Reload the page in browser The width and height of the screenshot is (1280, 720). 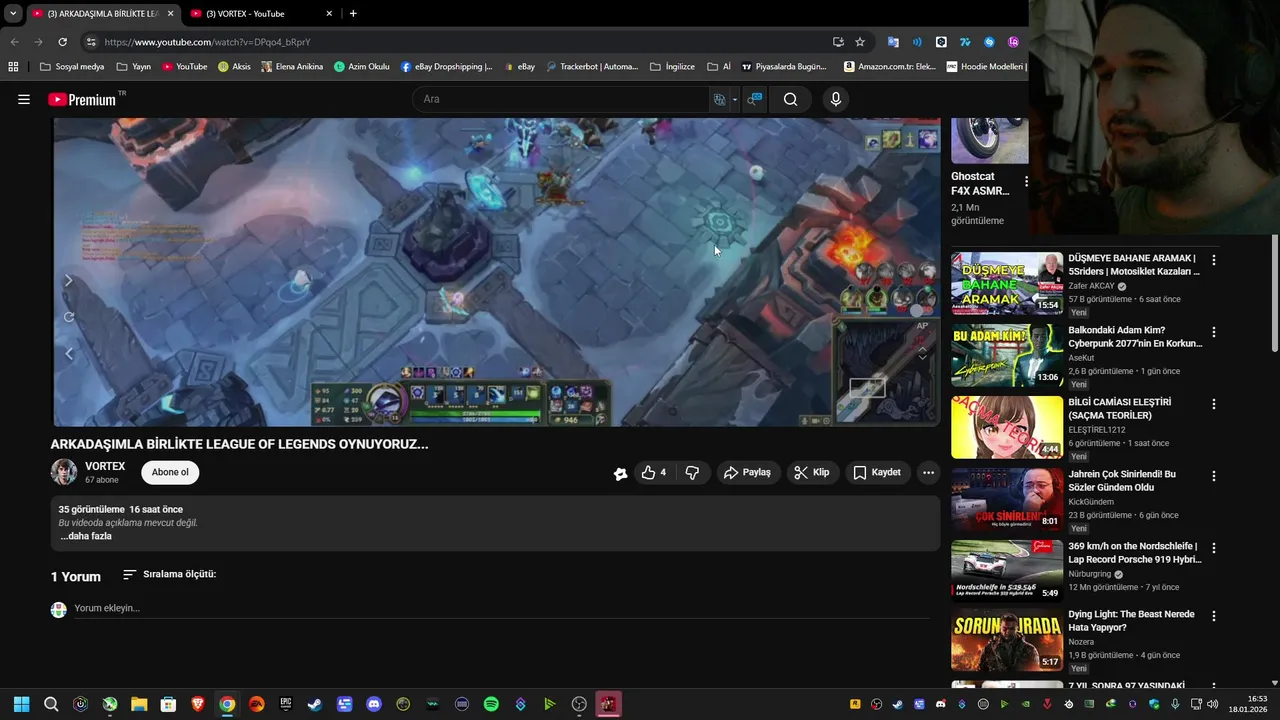pos(62,42)
